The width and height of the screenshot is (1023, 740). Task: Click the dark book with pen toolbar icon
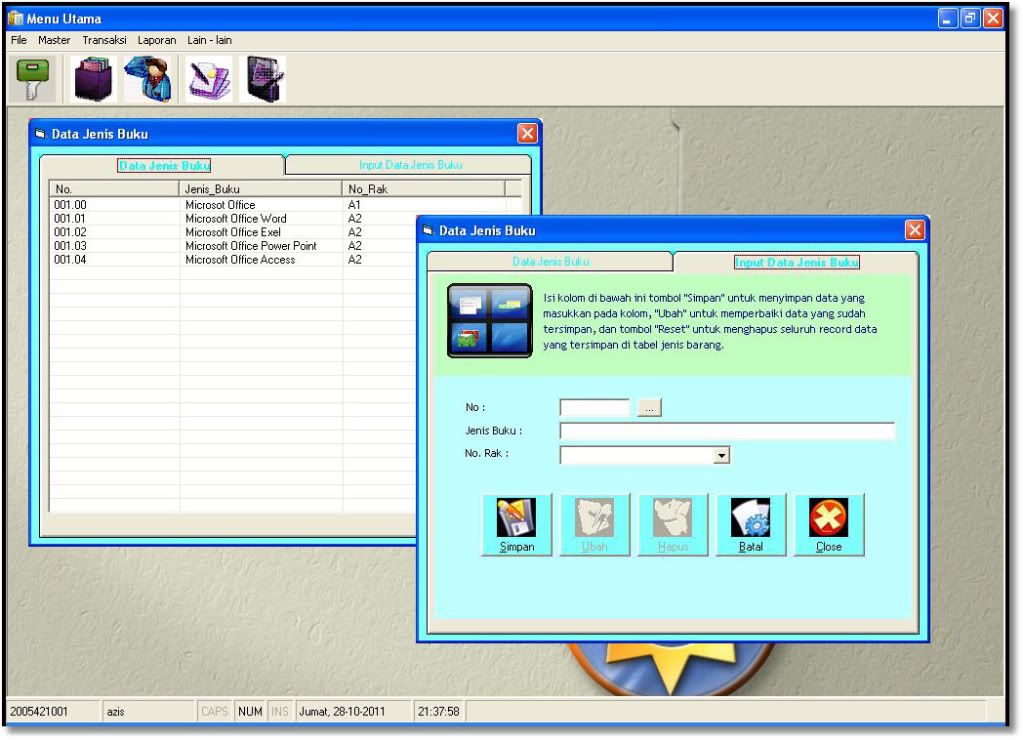coord(264,79)
